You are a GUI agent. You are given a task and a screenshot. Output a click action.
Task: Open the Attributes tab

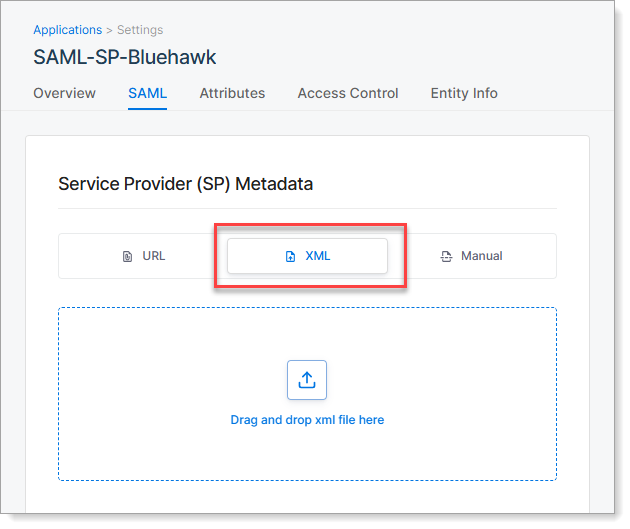[232, 93]
